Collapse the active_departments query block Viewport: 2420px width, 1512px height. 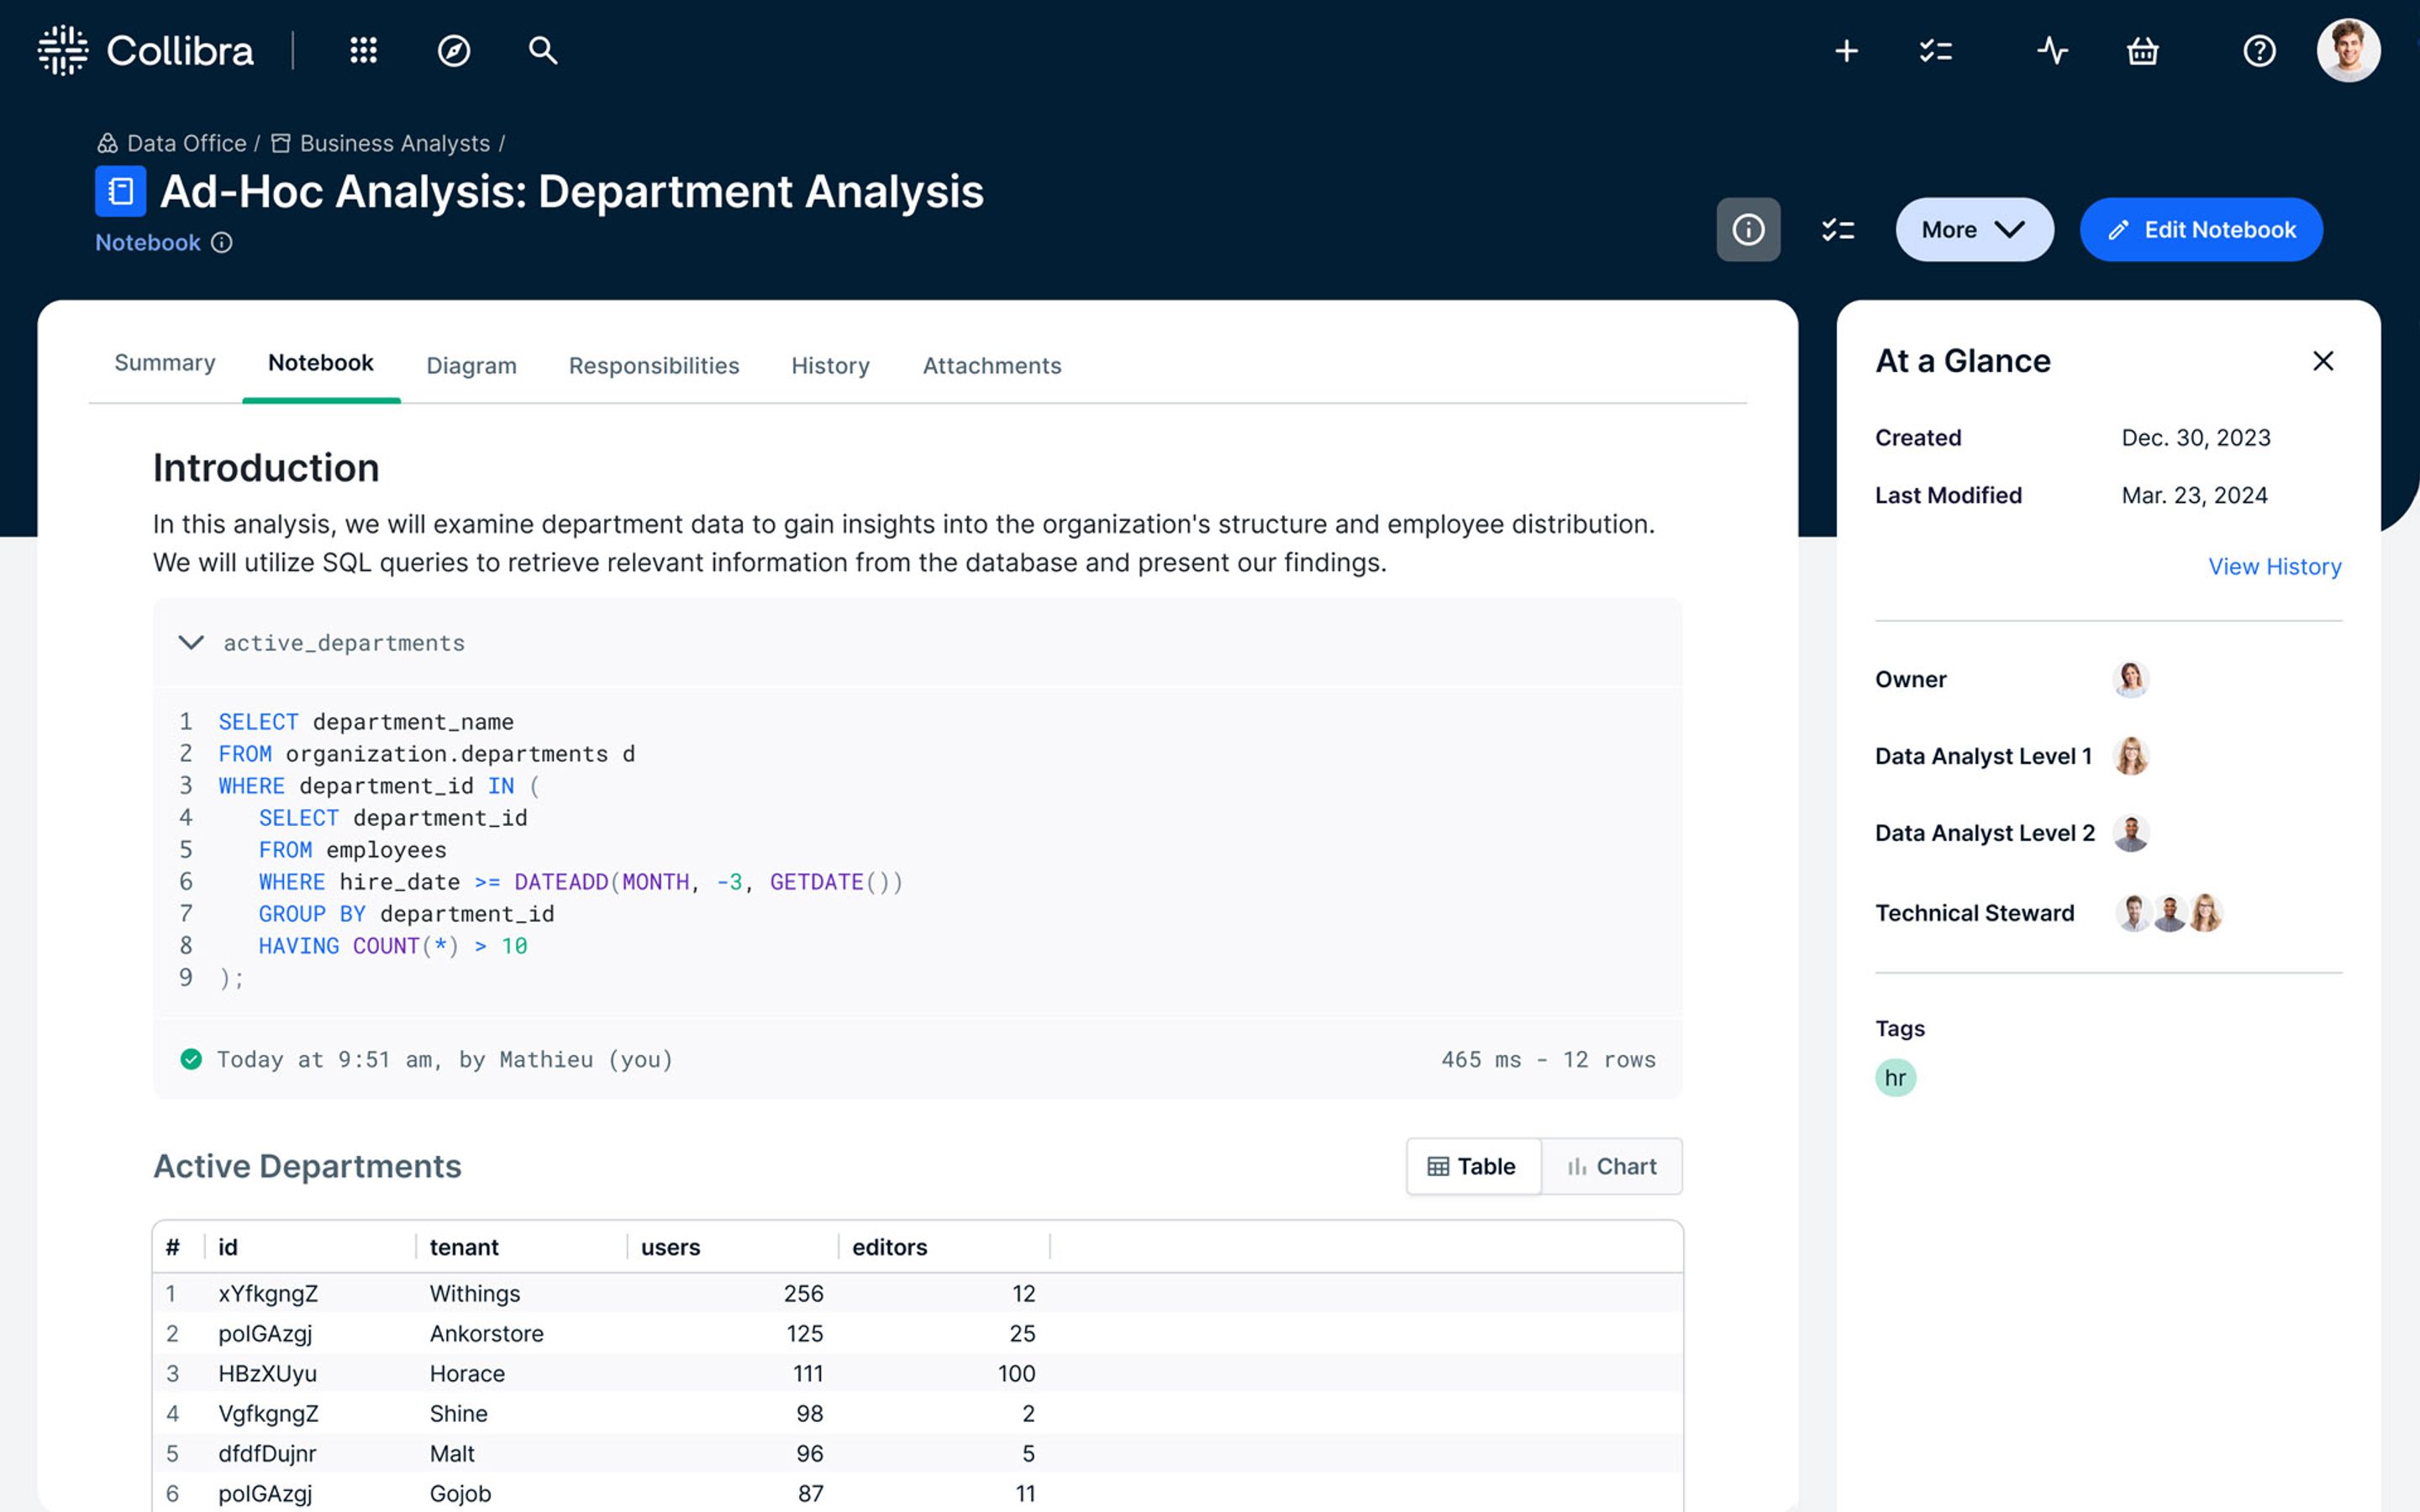coord(191,642)
